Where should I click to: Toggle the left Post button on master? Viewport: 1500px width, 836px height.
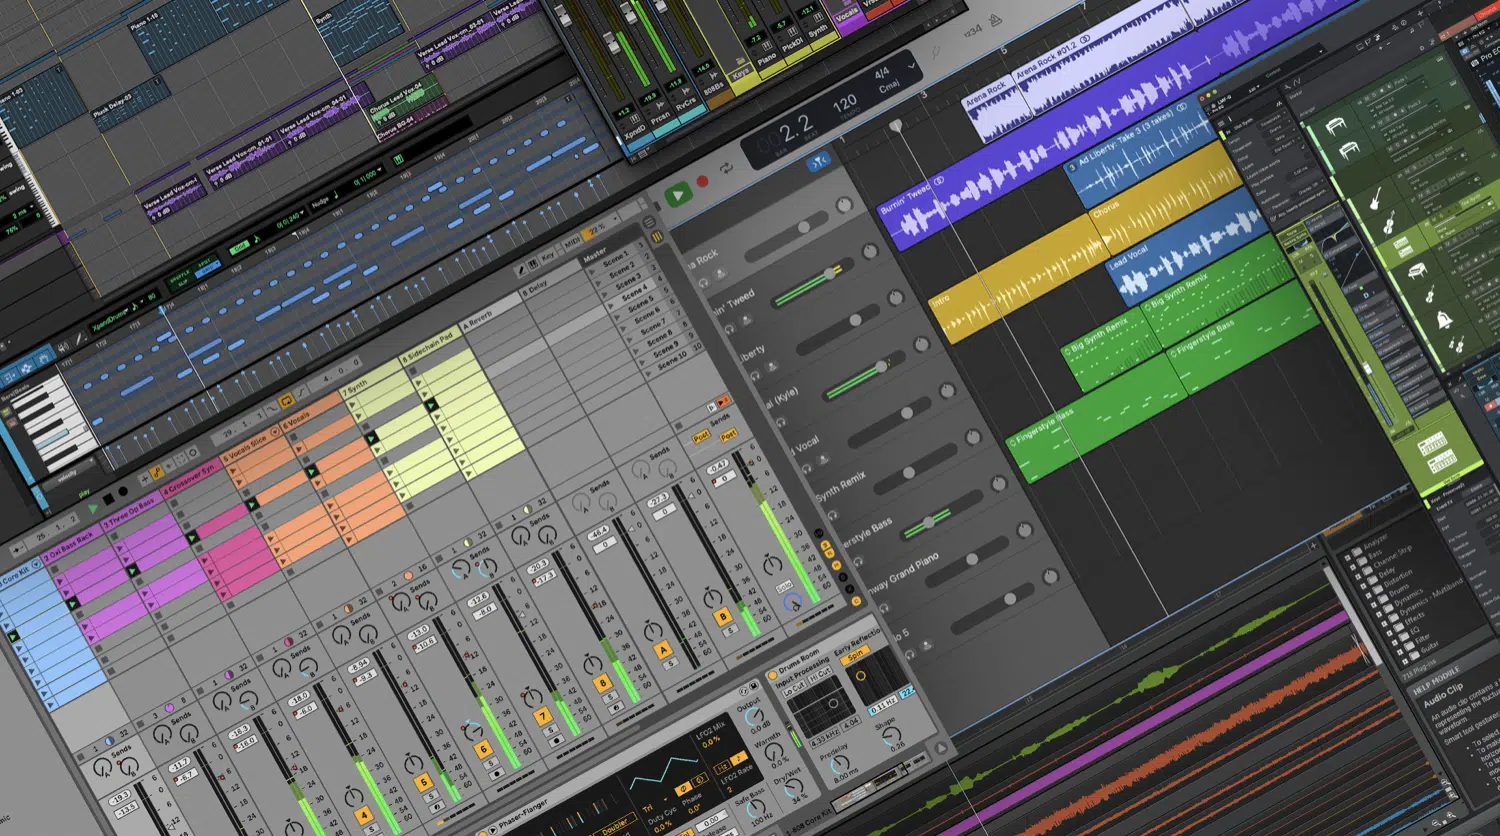pos(703,438)
